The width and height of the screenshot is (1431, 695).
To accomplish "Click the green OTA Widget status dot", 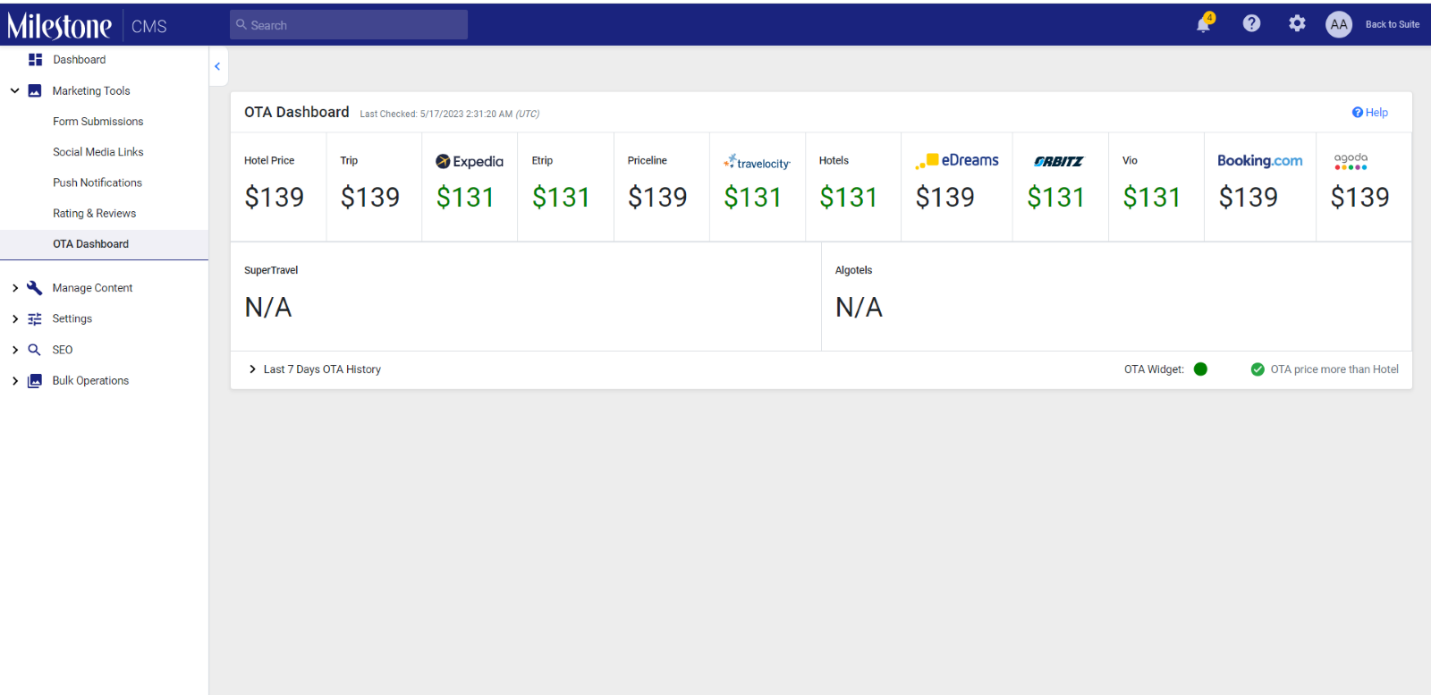I will (x=1201, y=369).
